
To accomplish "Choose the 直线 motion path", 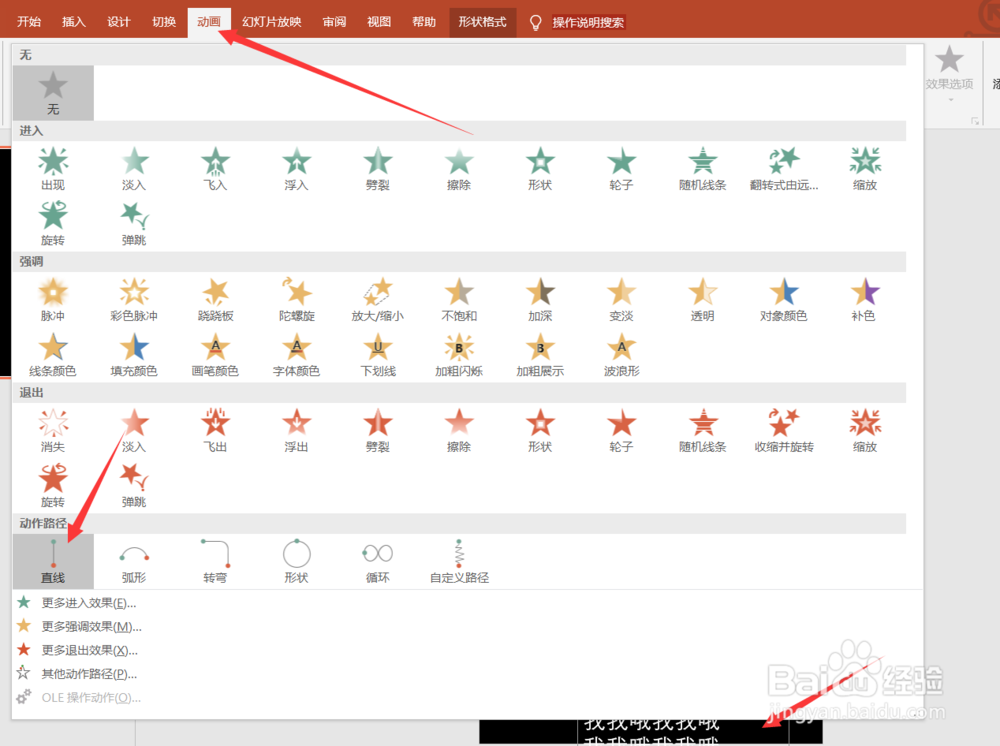I will [53, 561].
